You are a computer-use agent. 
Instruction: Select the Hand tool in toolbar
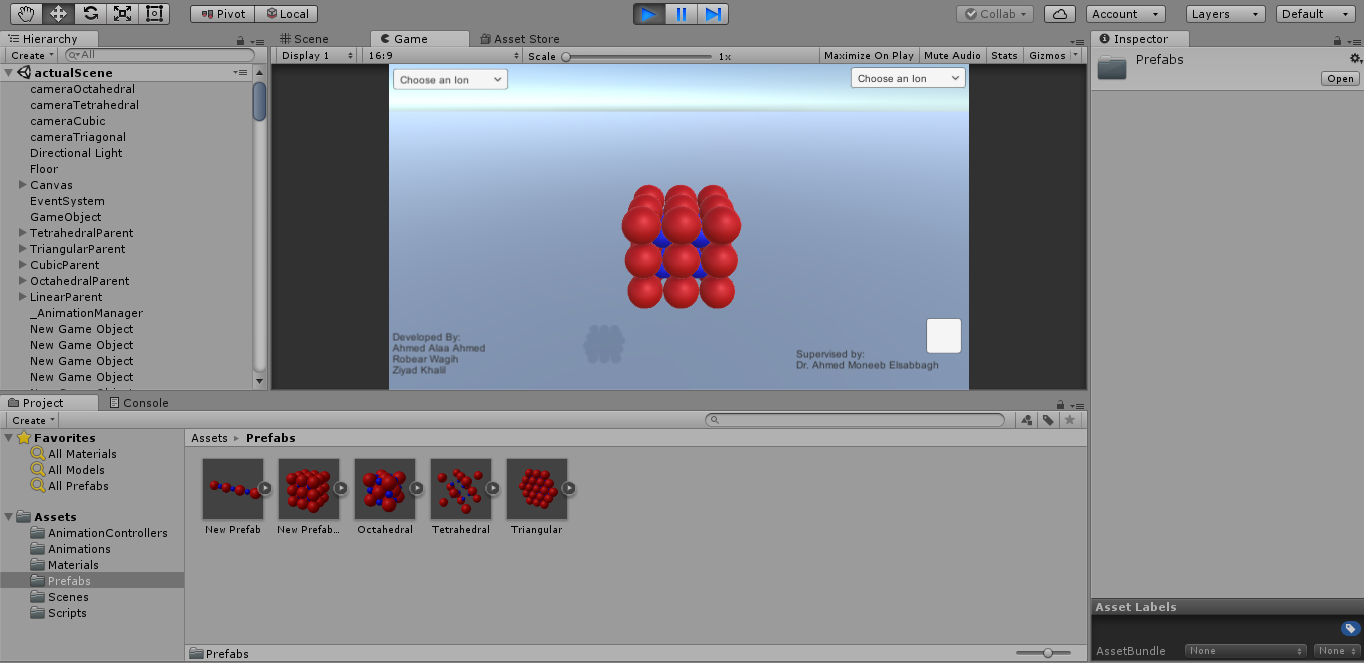tap(27, 14)
